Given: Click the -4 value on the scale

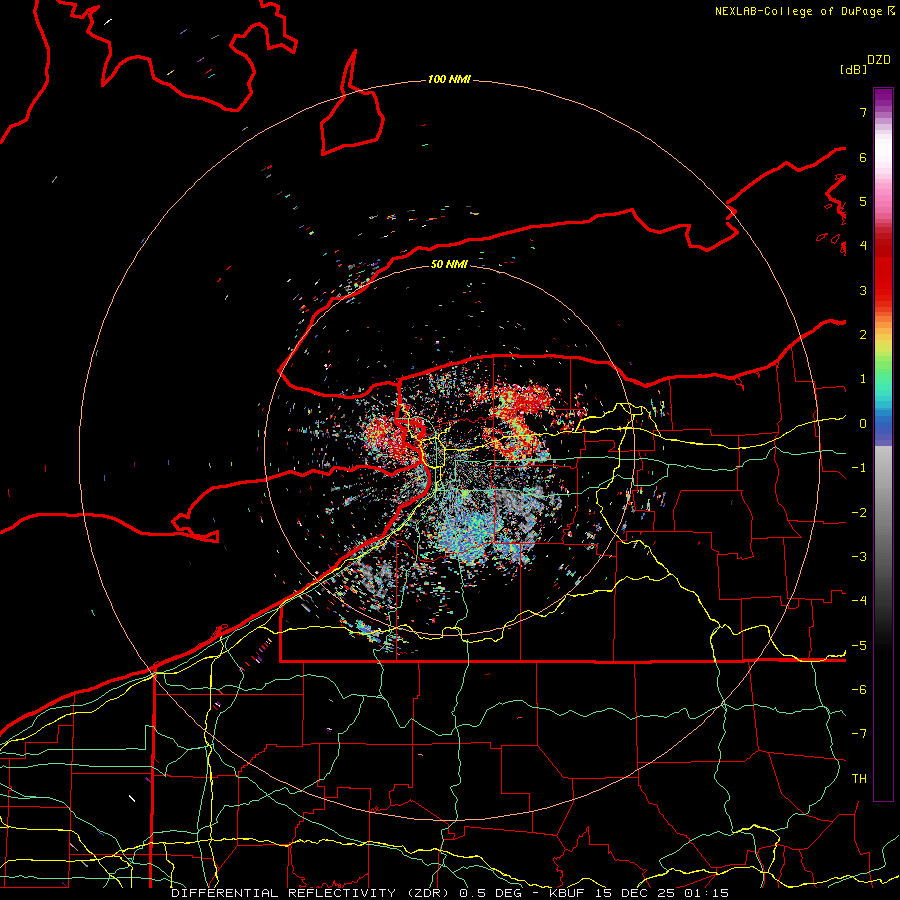Looking at the screenshot, I should (x=859, y=601).
